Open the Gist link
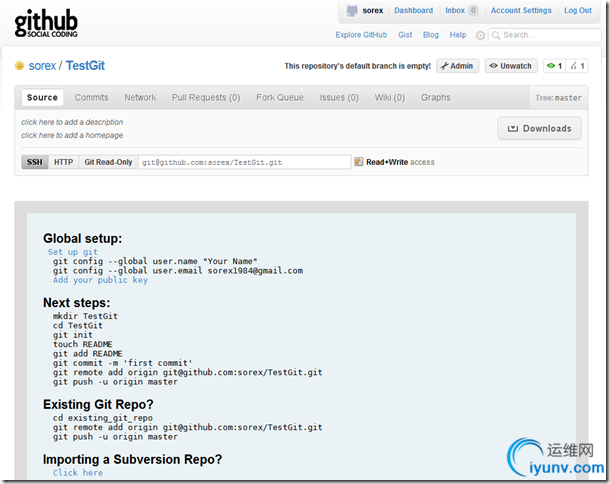This screenshot has height=484, width=610. [405, 35]
